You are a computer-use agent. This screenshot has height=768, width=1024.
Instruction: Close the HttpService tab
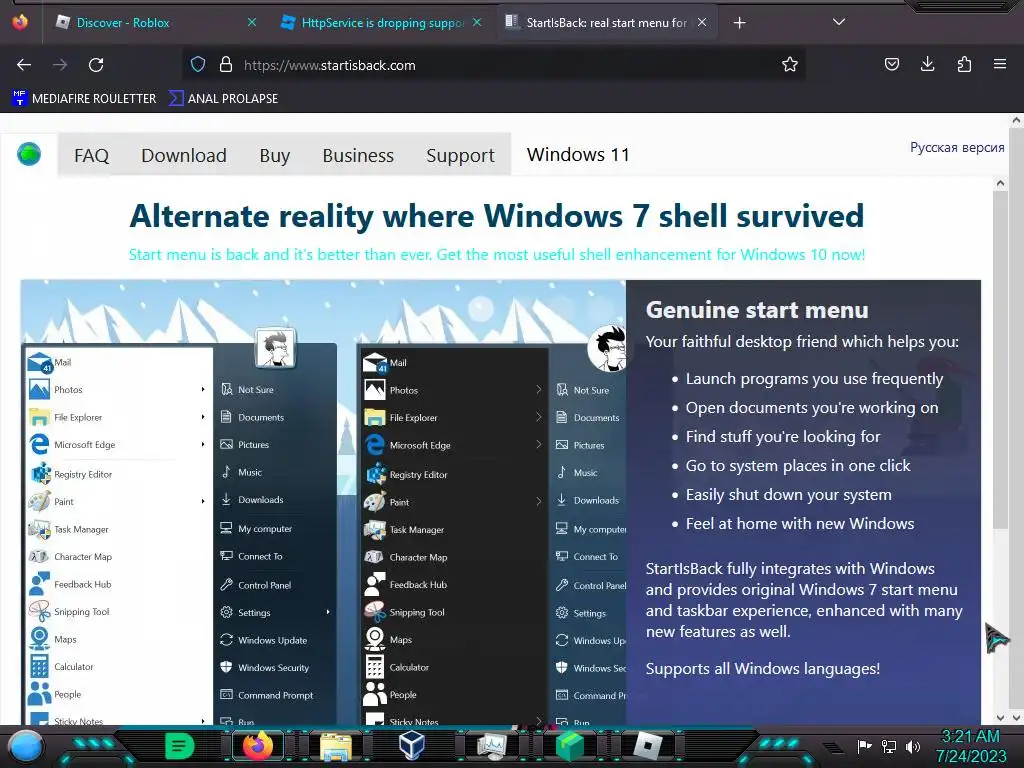477,22
